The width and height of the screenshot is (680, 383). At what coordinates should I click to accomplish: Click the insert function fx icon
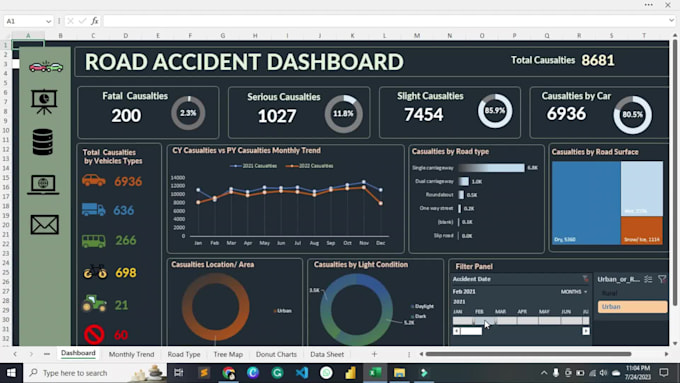point(95,21)
